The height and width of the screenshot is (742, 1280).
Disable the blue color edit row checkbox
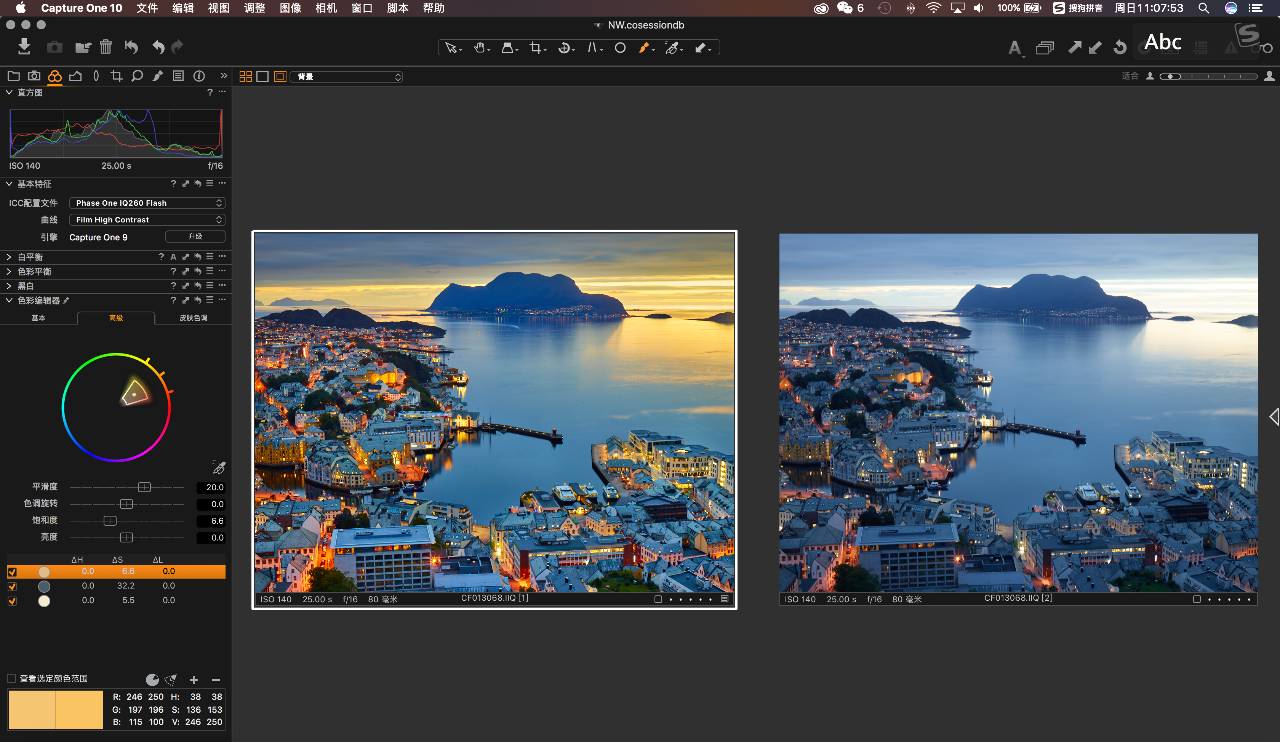13,586
